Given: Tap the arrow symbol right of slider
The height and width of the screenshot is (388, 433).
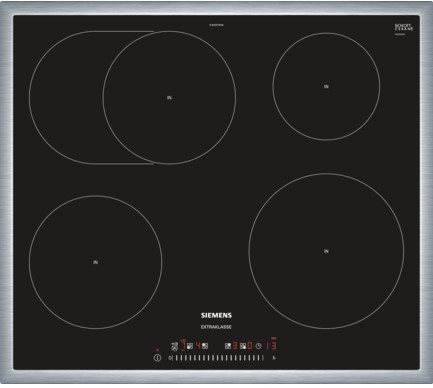Looking at the screenshot, I should coord(274,358).
